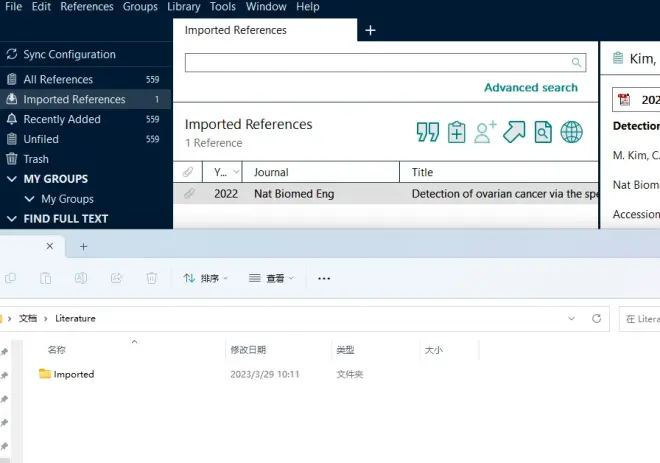The width and height of the screenshot is (660, 463).
Task: Open the References menu
Action: click(87, 7)
